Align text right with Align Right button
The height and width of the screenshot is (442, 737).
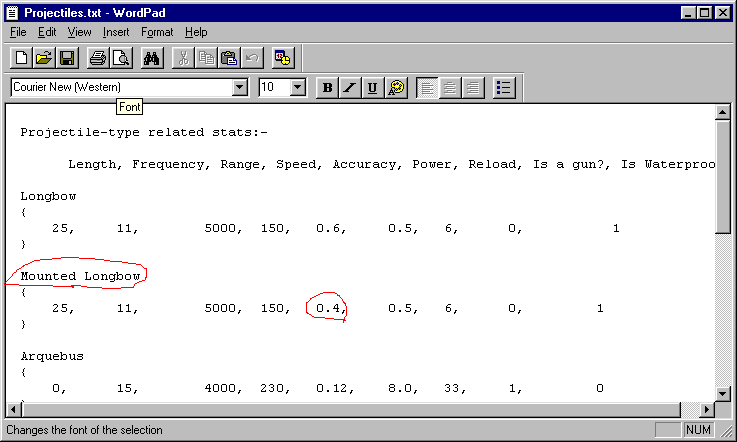tap(473, 87)
